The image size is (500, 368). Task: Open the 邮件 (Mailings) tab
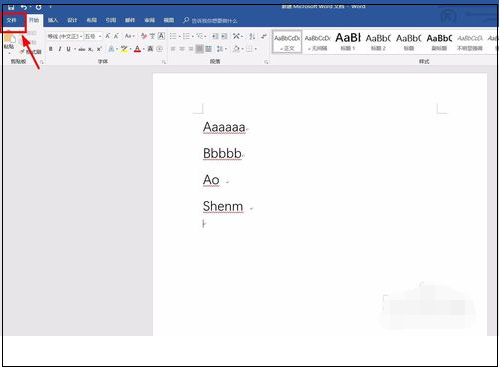coord(130,20)
